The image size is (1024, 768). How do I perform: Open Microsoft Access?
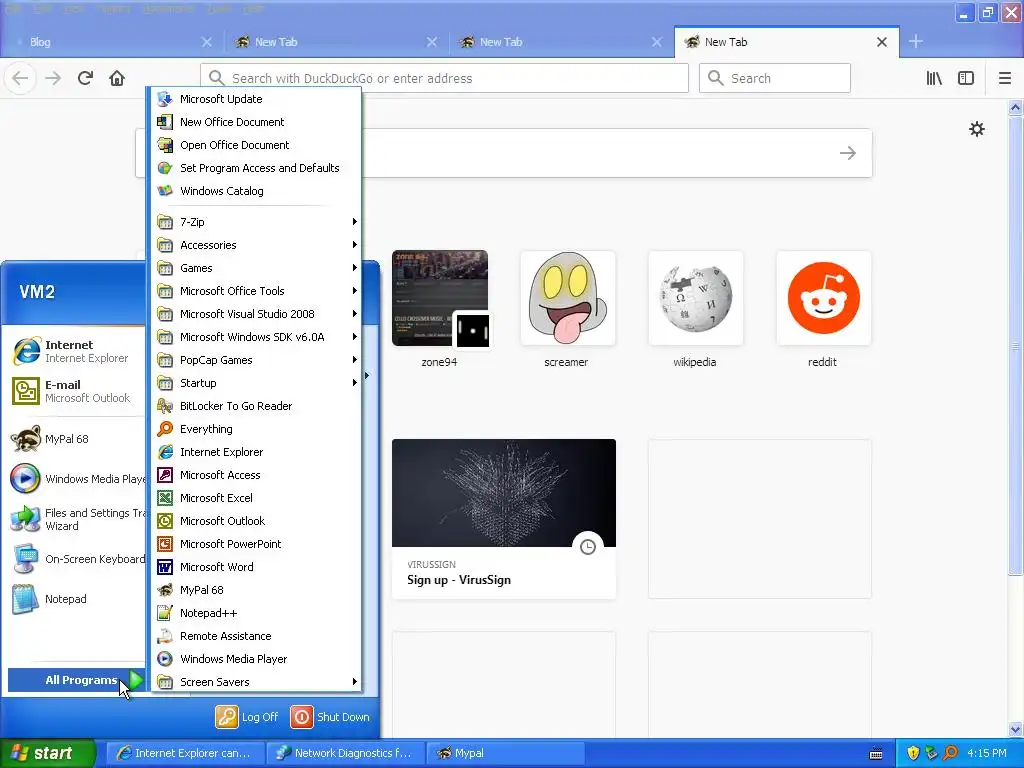(x=256, y=475)
